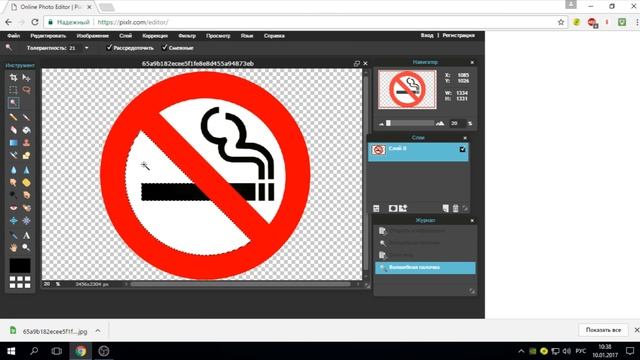Select the Clone Stamp tool
This screenshot has width=640, height=360.
(x=27, y=143)
